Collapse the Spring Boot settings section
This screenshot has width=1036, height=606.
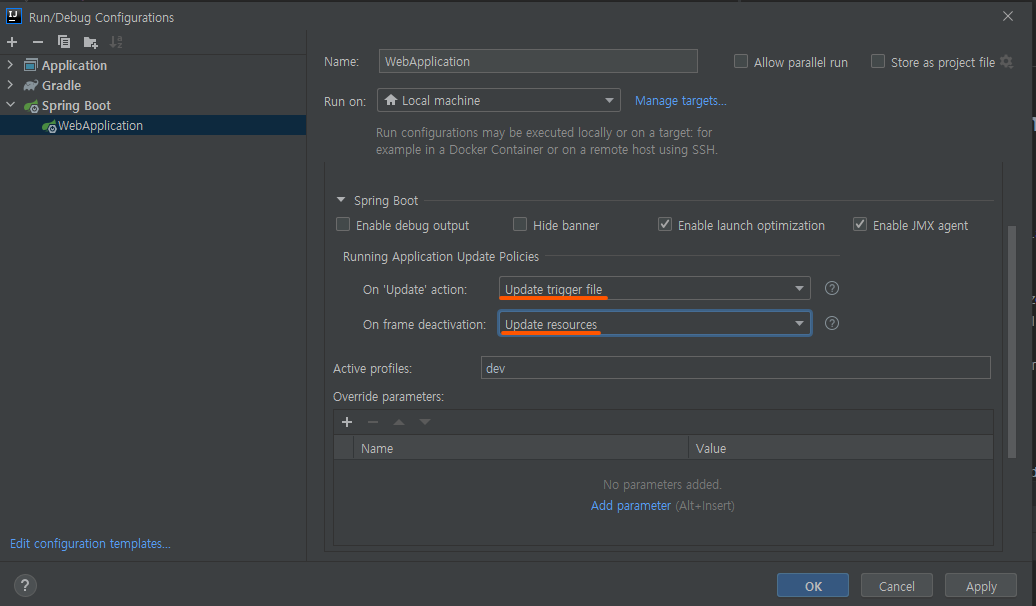(x=341, y=200)
